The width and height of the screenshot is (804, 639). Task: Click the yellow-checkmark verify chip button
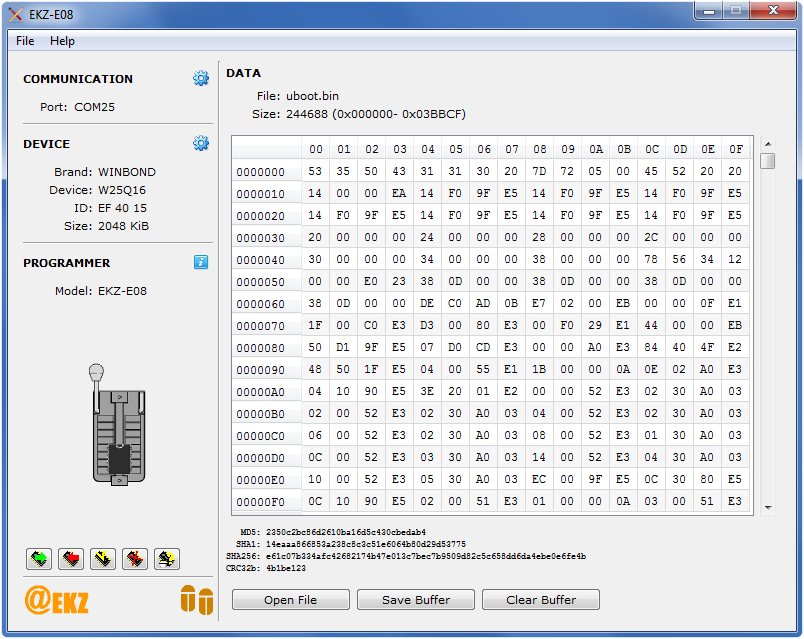pyautogui.click(x=103, y=558)
